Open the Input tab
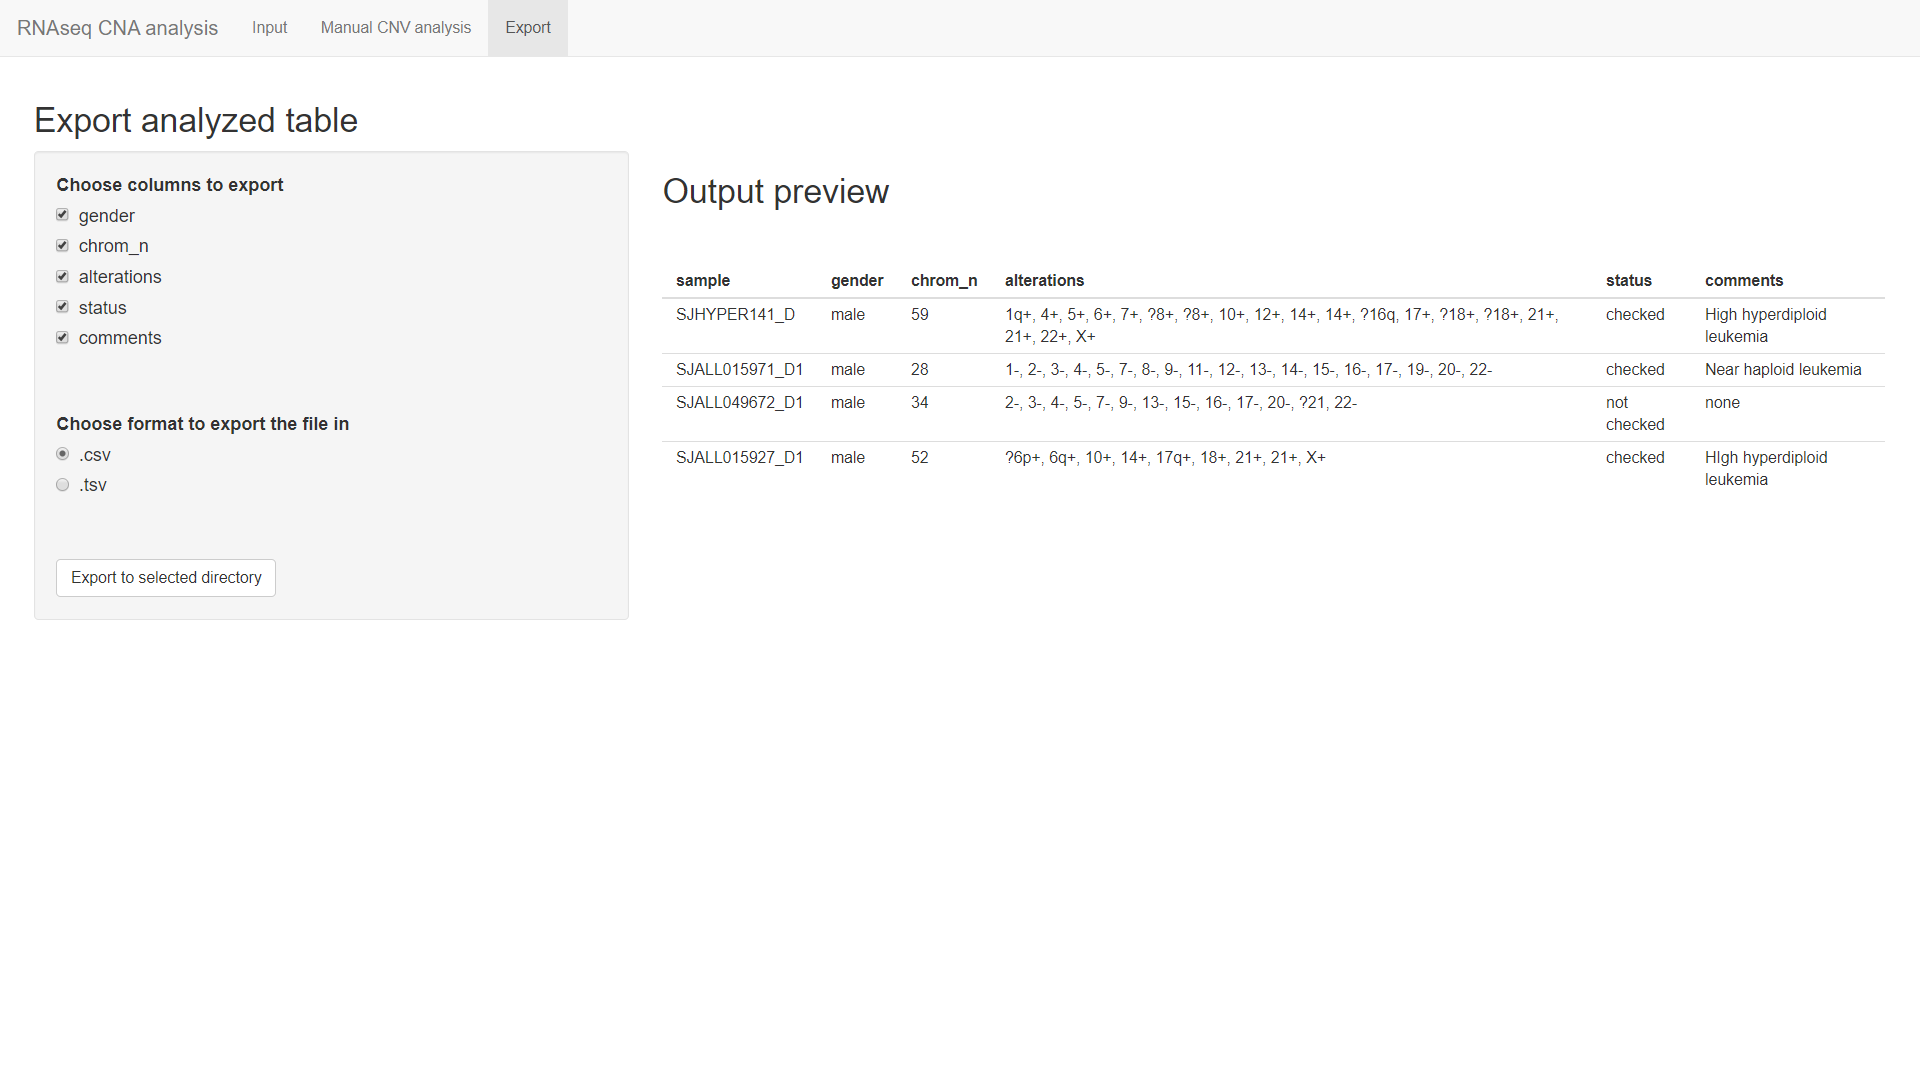The height and width of the screenshot is (1080, 1920). (x=269, y=28)
